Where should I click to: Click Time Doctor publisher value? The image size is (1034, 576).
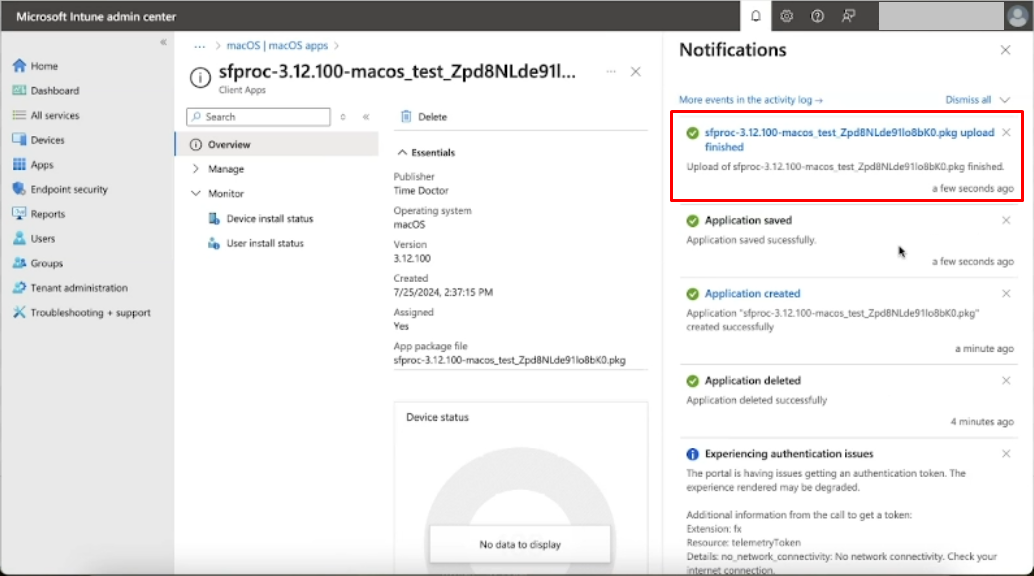pos(421,190)
